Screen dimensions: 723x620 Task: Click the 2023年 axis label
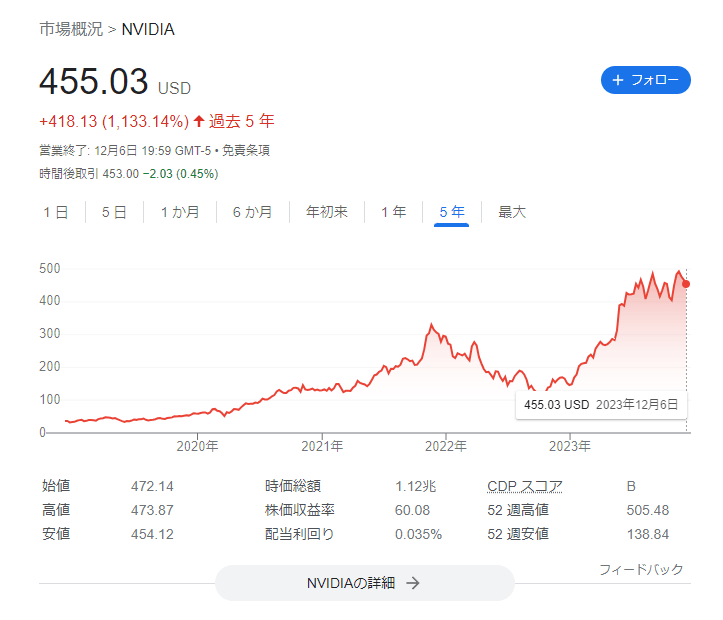point(569,446)
